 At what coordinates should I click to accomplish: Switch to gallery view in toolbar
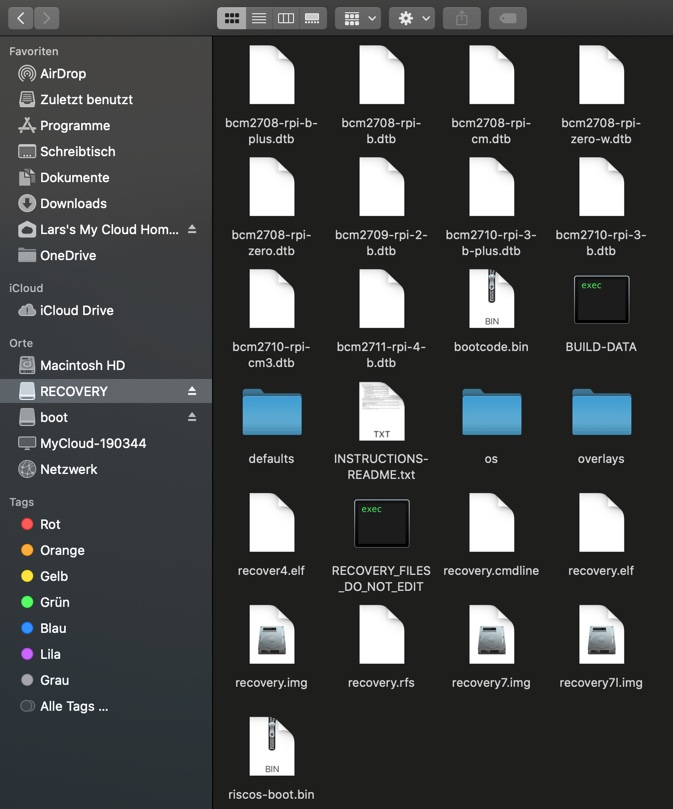point(312,18)
